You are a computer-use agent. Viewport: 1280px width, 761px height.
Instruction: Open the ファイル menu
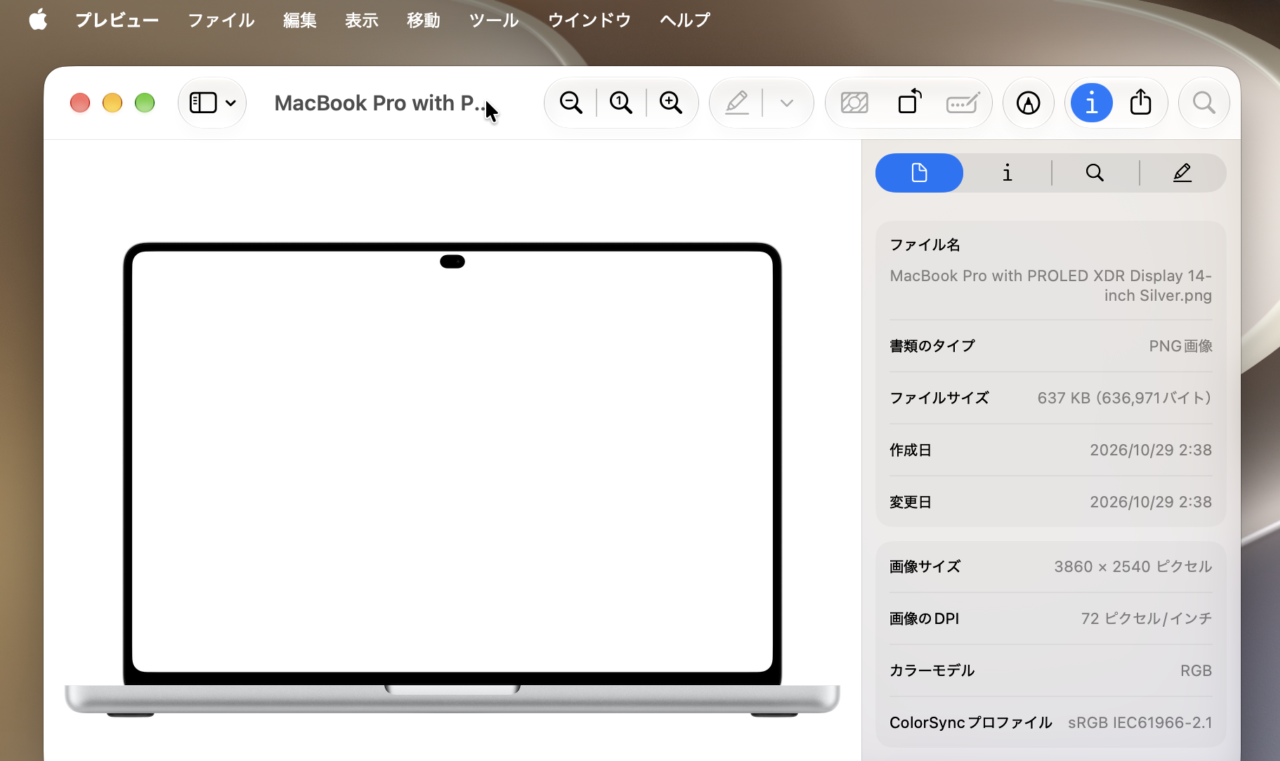click(x=221, y=20)
